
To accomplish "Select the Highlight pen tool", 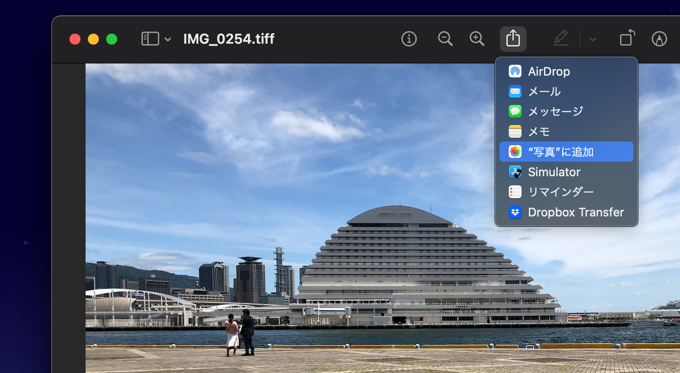I will point(561,39).
